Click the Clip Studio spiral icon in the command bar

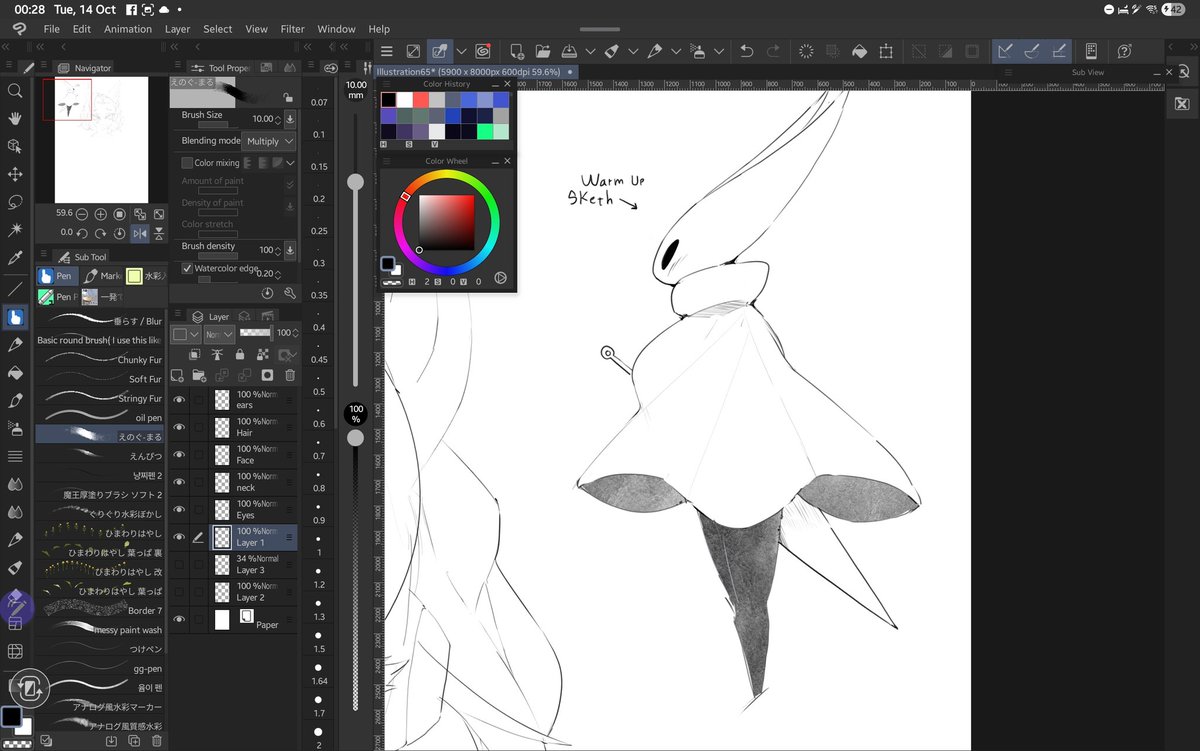coord(483,51)
